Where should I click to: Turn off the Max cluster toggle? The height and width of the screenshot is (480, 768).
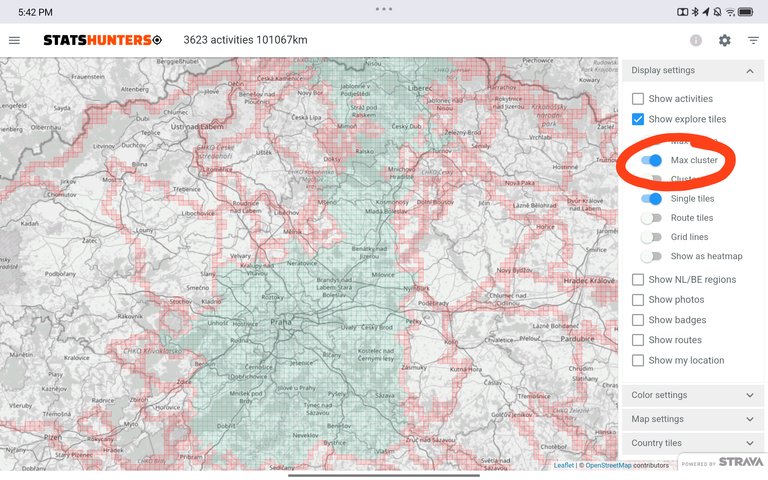click(x=652, y=160)
